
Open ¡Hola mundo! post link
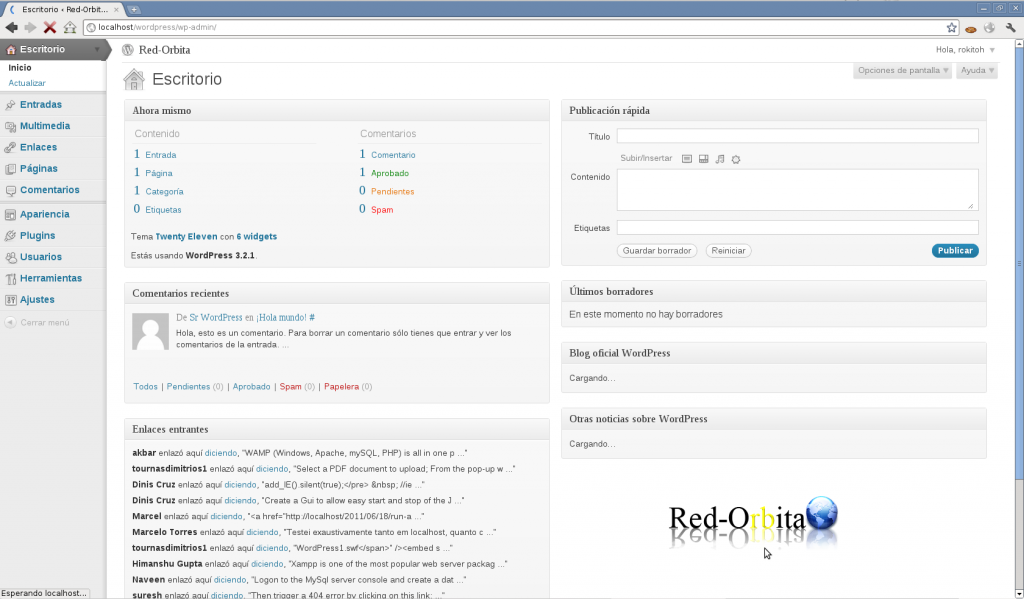281,317
